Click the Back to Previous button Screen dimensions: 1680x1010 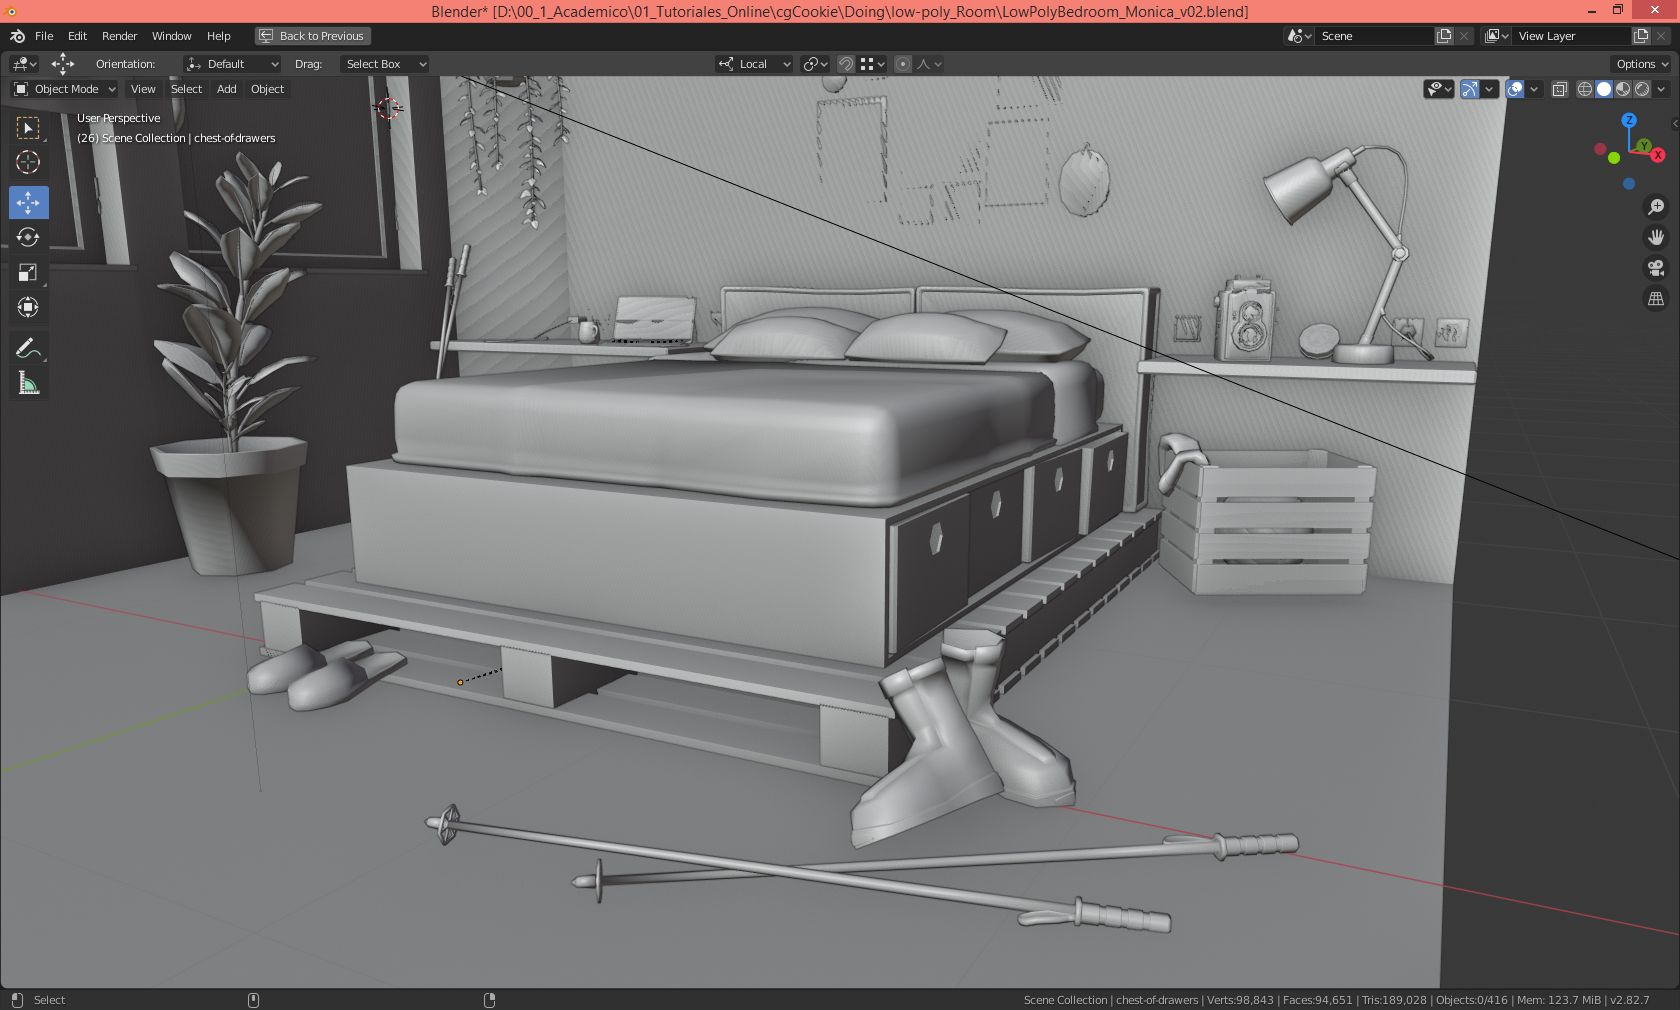(312, 36)
